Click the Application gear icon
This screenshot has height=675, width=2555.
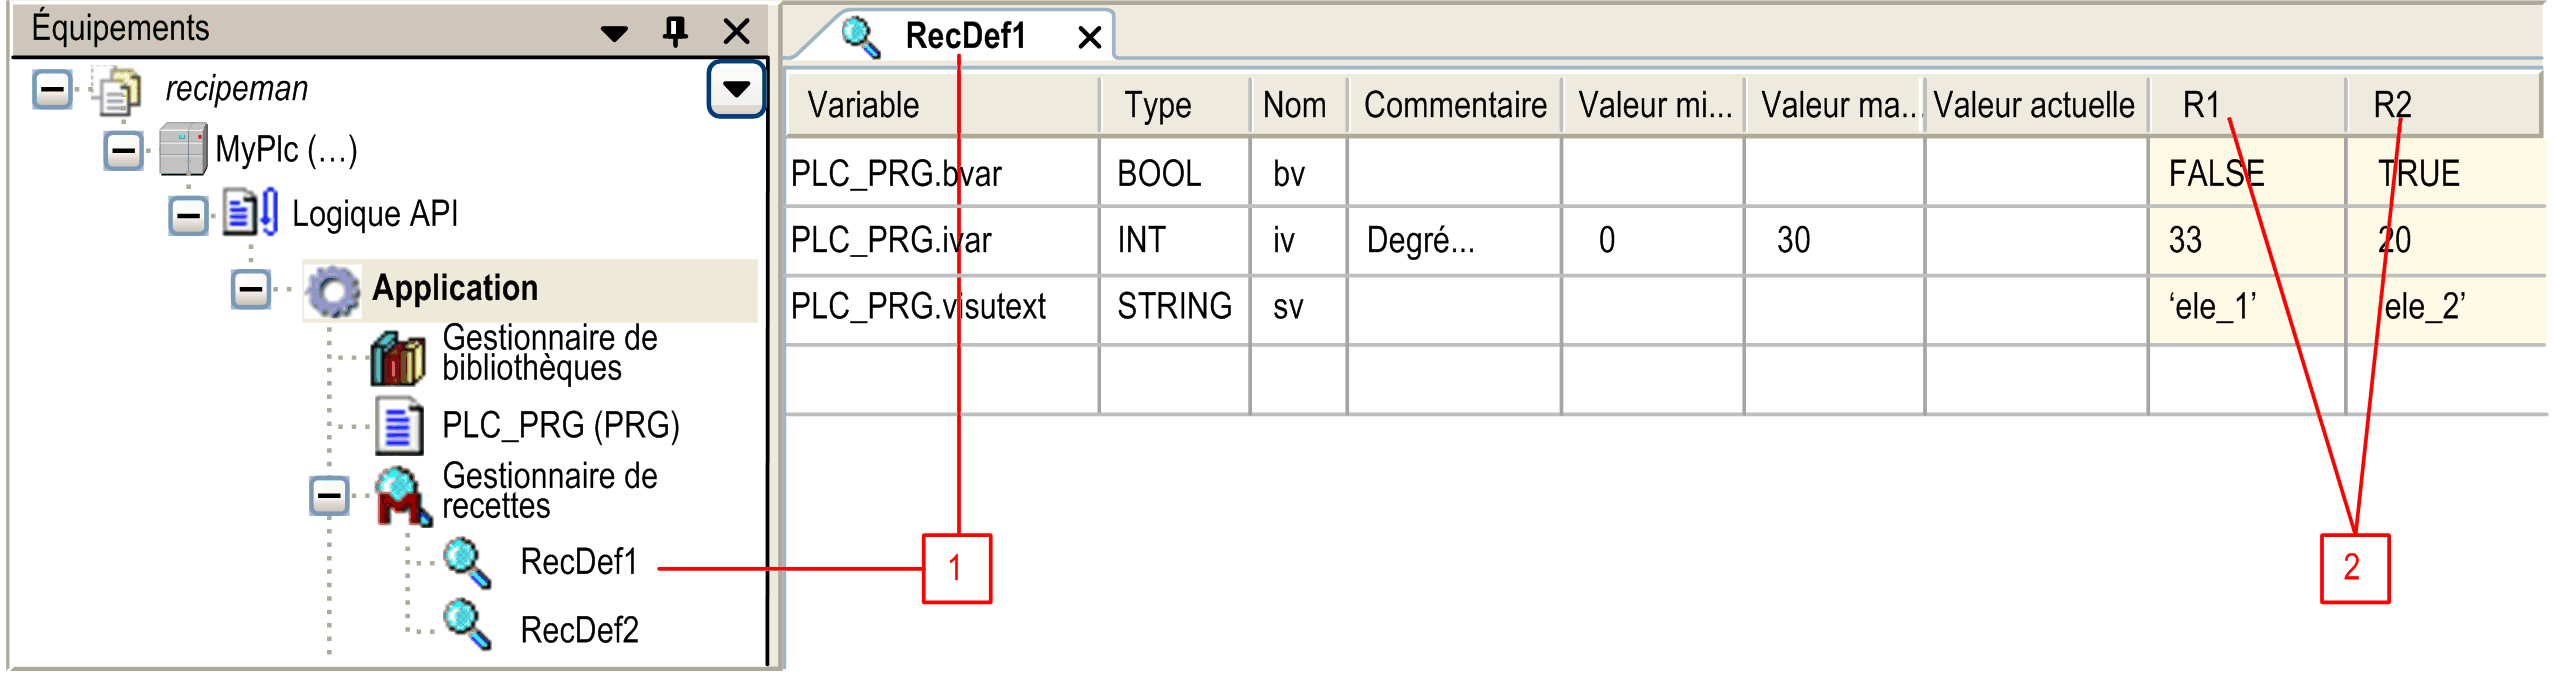point(333,290)
